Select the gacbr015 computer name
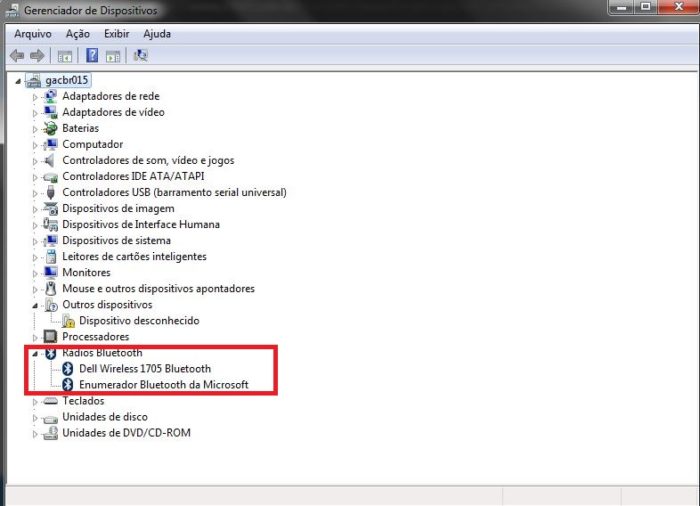 coord(67,80)
